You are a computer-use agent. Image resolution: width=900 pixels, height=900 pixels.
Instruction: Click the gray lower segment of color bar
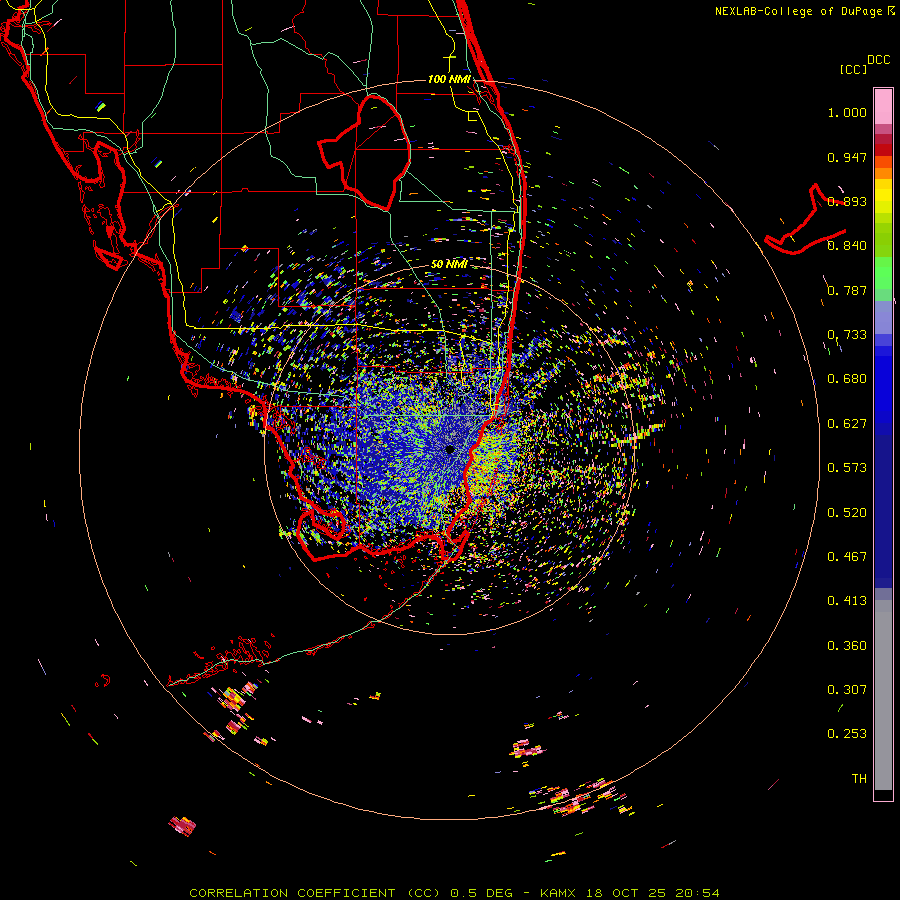click(x=883, y=695)
